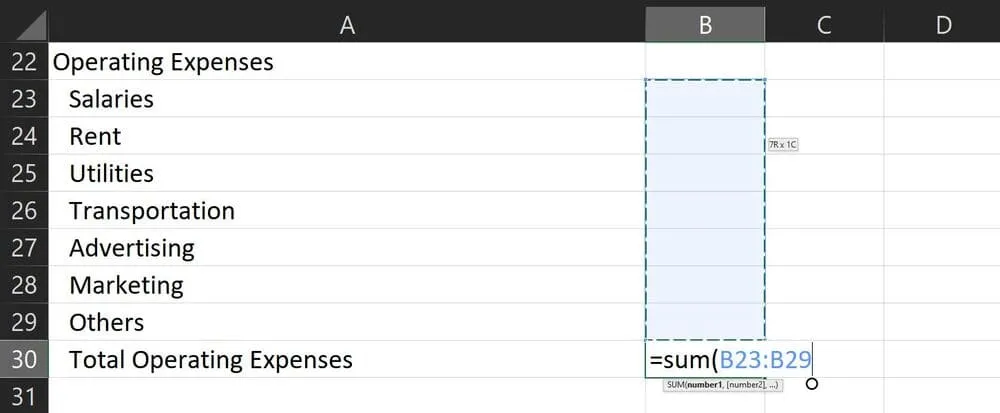This screenshot has width=1000, height=413.
Task: Click row 25 header
Action: tap(23, 173)
